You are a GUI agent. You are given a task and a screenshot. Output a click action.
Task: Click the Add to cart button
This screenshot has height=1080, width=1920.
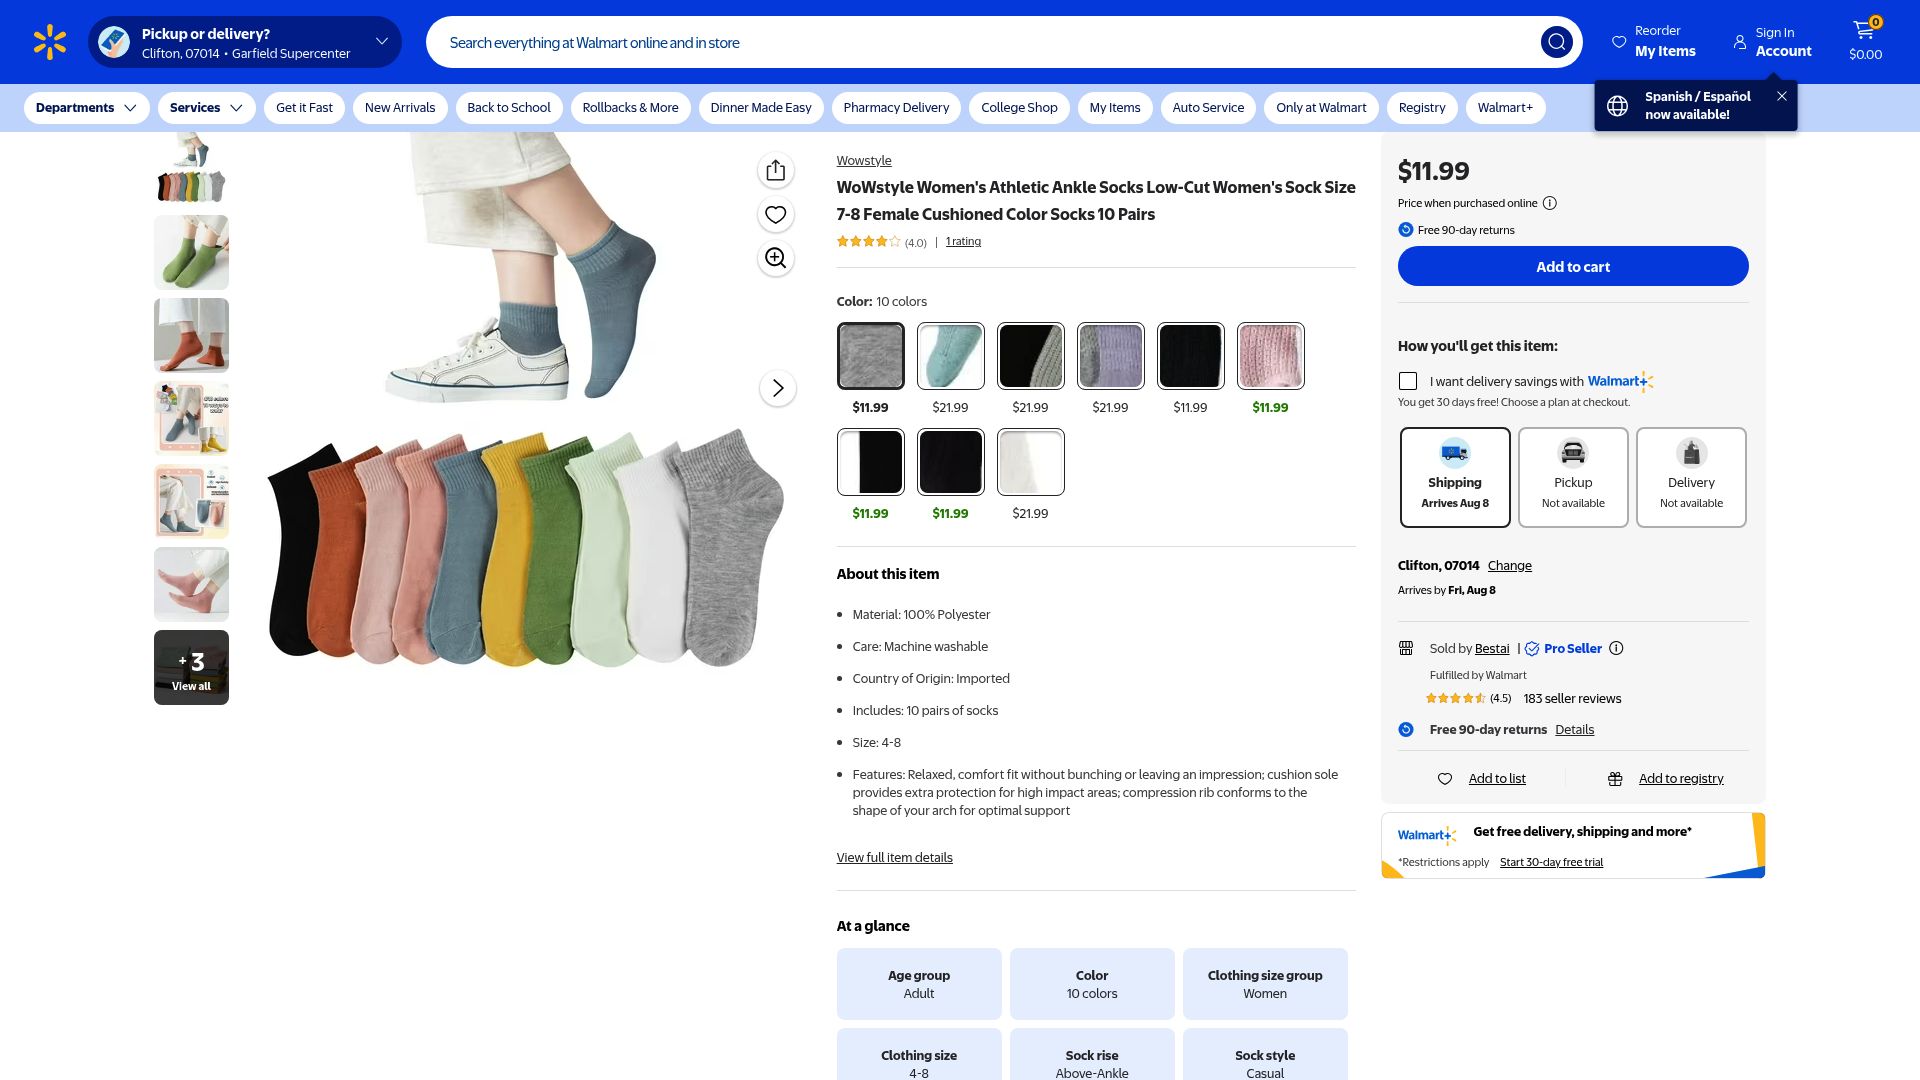point(1573,266)
